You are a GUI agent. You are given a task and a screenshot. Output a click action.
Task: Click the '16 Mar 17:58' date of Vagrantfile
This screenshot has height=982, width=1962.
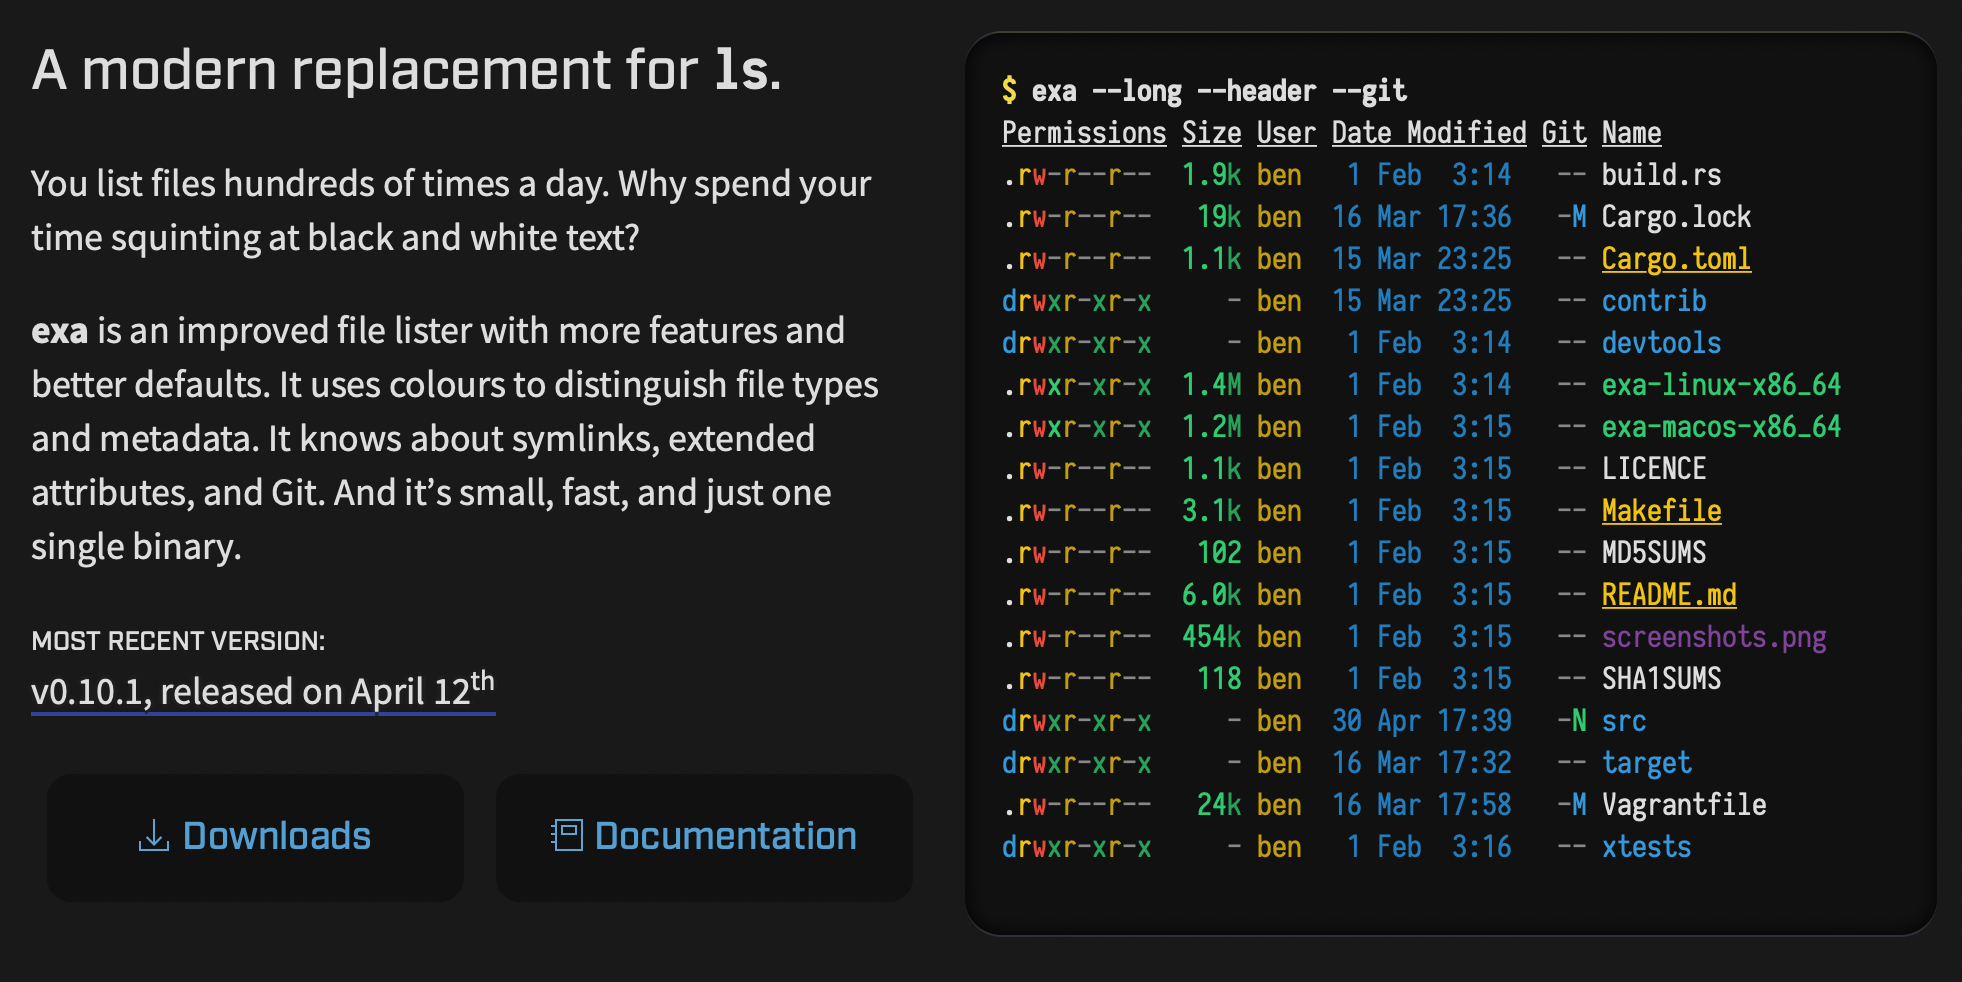click(x=1422, y=805)
